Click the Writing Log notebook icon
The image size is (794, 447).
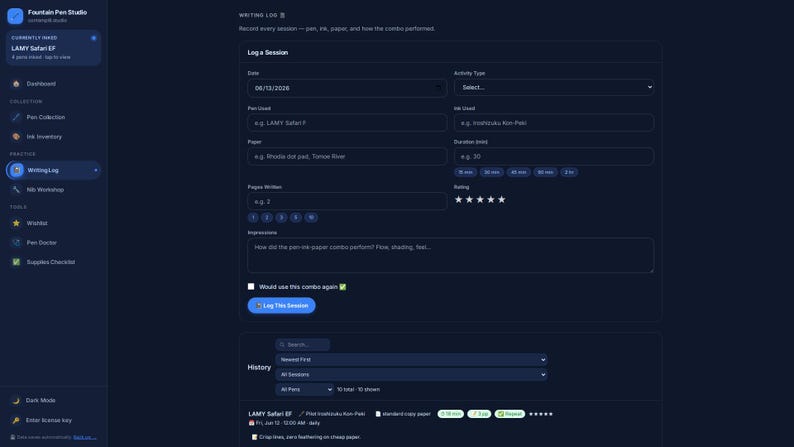17,170
